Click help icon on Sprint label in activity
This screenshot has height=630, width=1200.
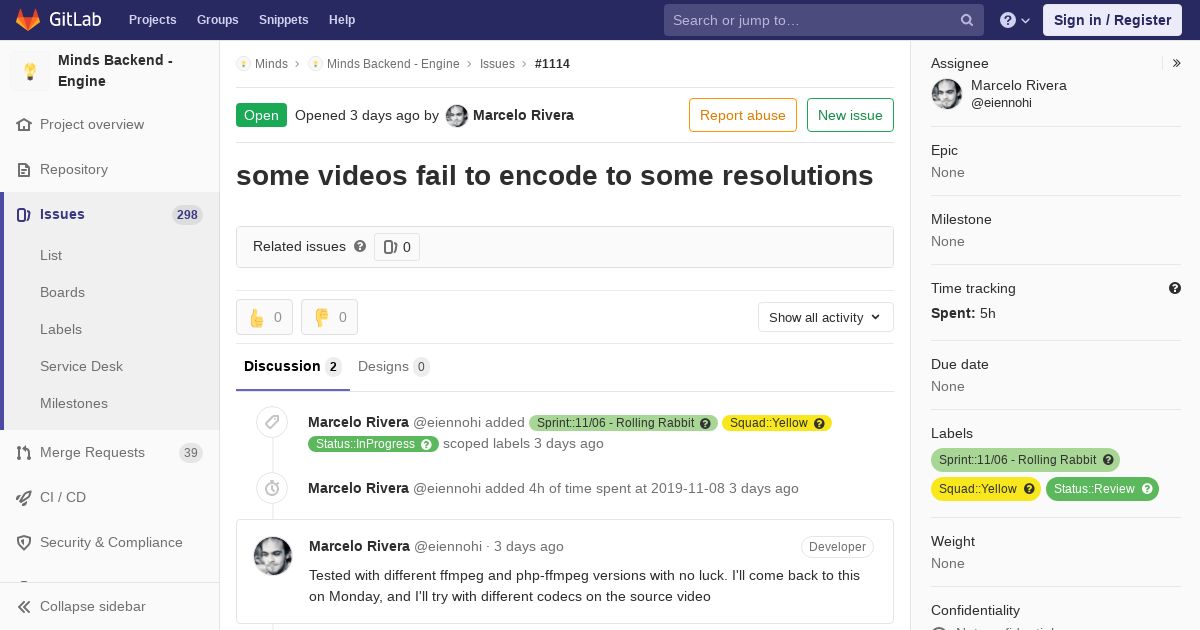(705, 424)
